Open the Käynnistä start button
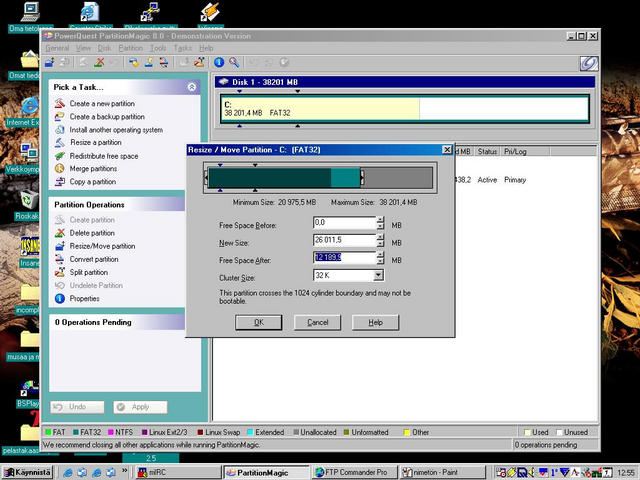This screenshot has width=640, height=480. coord(28,472)
